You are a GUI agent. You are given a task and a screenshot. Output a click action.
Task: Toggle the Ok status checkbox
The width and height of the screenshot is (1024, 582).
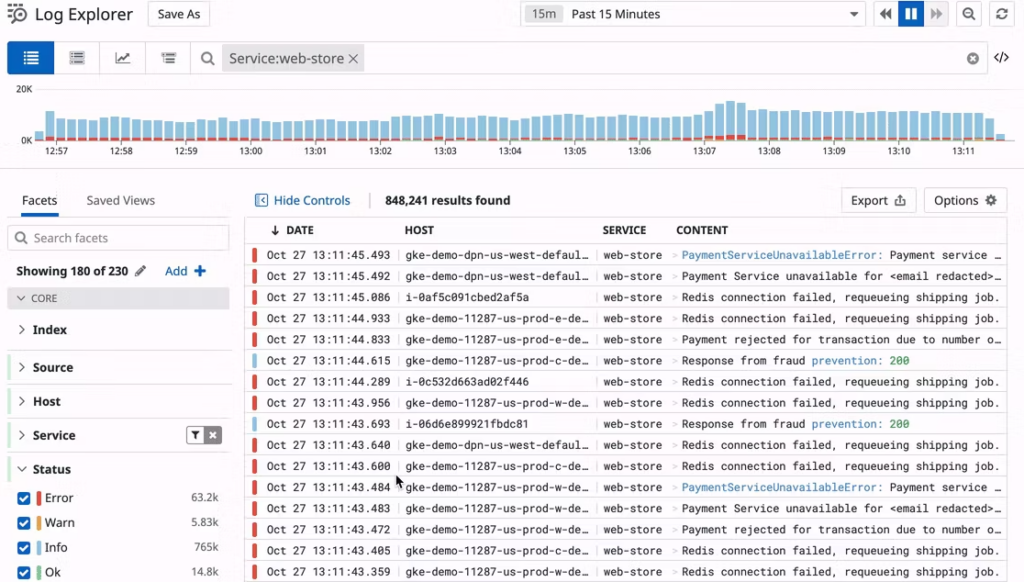24,573
